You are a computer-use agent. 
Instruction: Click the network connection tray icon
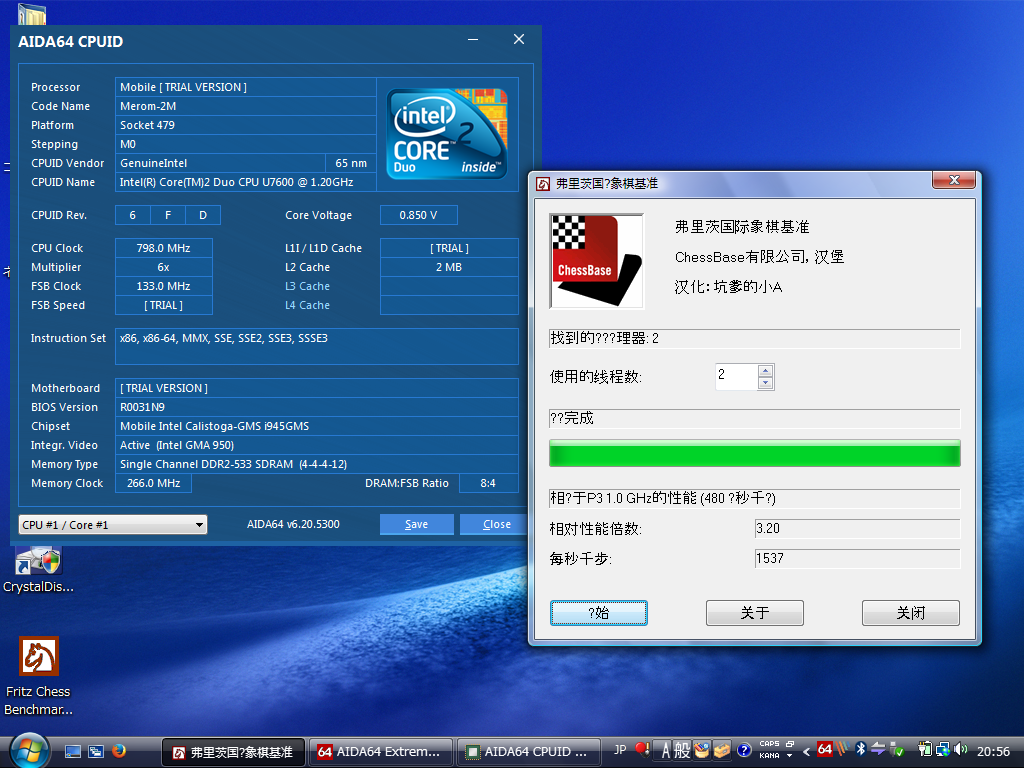(943, 750)
